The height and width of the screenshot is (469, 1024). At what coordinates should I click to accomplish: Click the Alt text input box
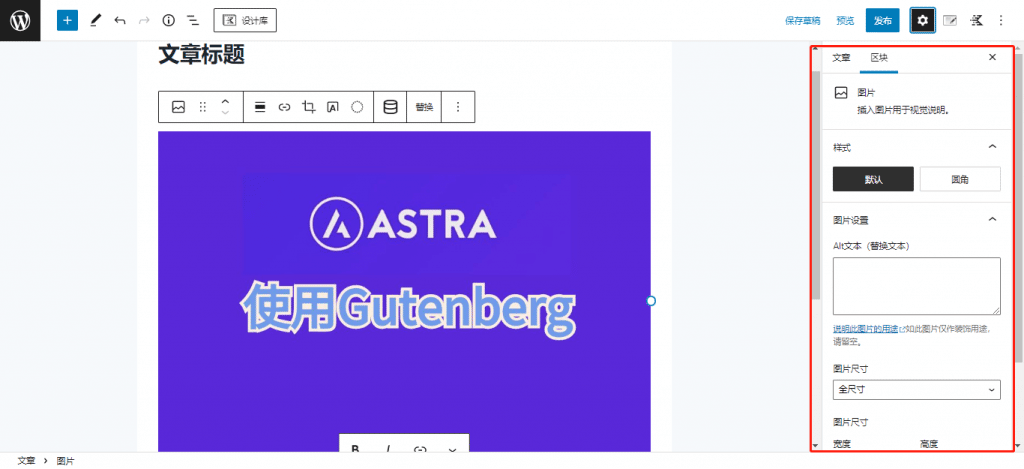click(x=916, y=286)
